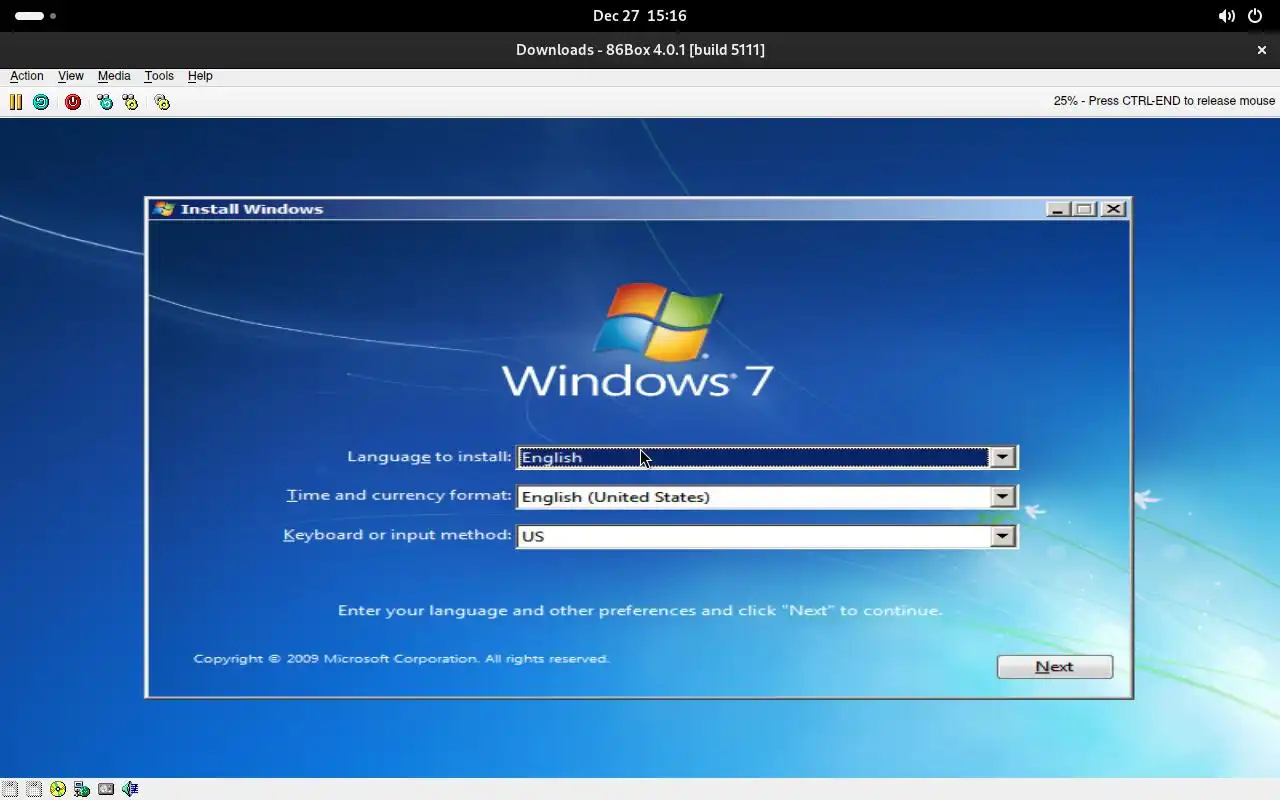
Task: Open 86Box settings via the yellow gear icon
Action: 162,102
